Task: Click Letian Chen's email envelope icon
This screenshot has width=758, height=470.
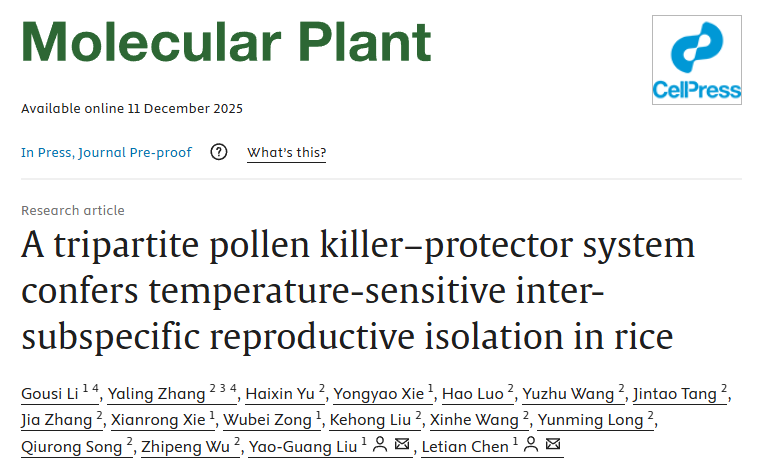Action: (553, 446)
